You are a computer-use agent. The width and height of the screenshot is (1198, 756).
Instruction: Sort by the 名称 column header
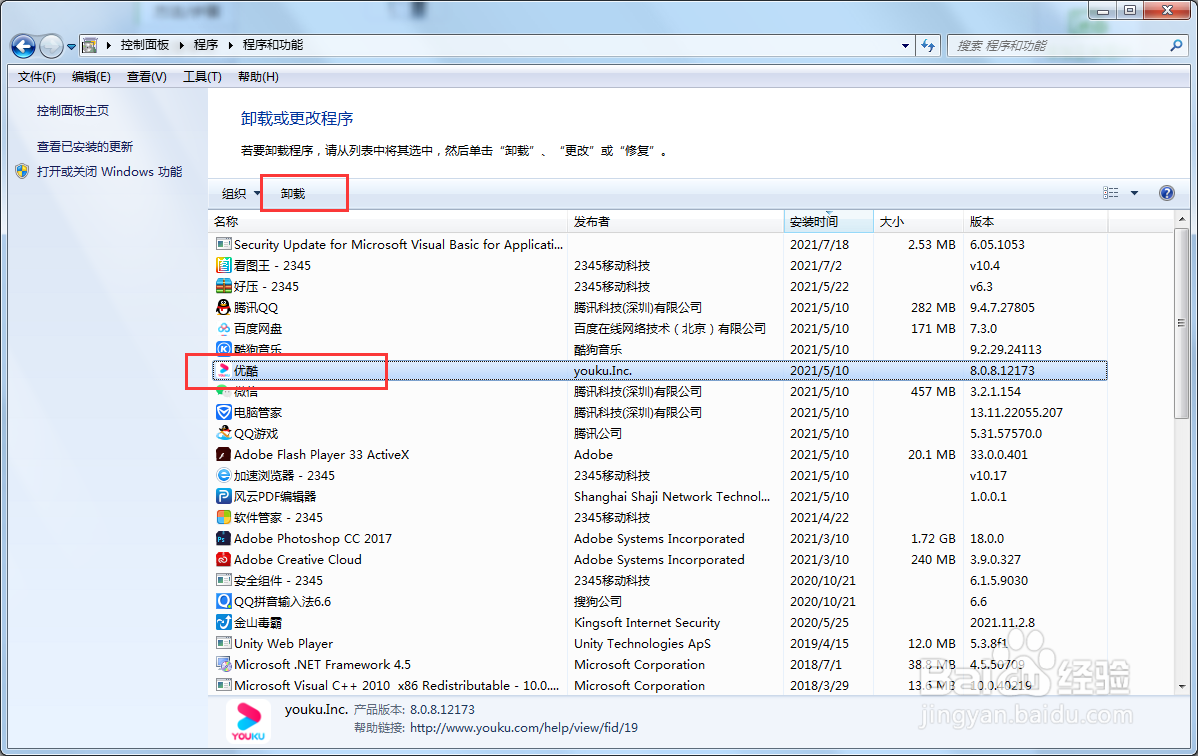(x=388, y=222)
